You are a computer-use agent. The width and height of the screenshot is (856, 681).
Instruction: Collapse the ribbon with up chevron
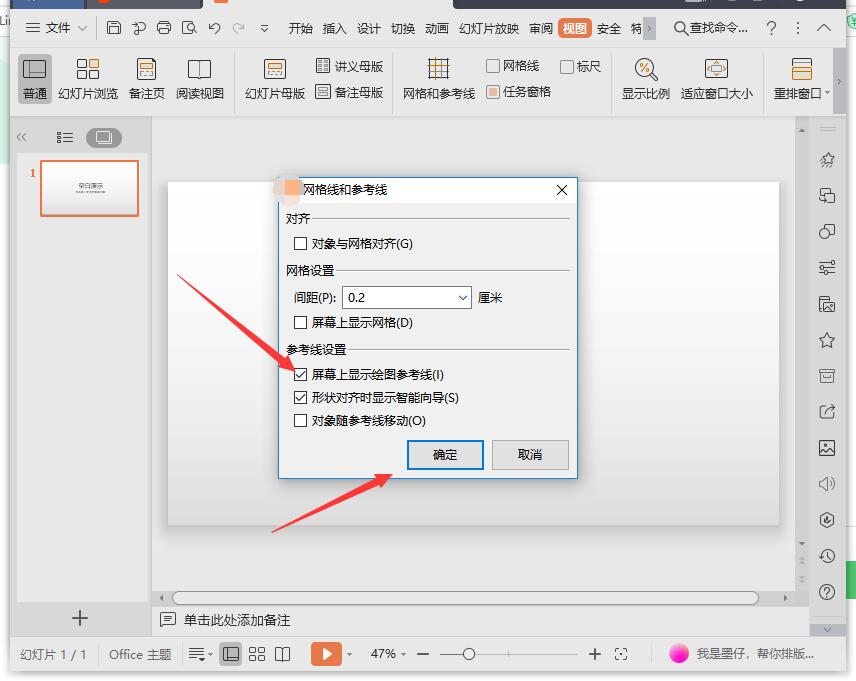pos(823,28)
